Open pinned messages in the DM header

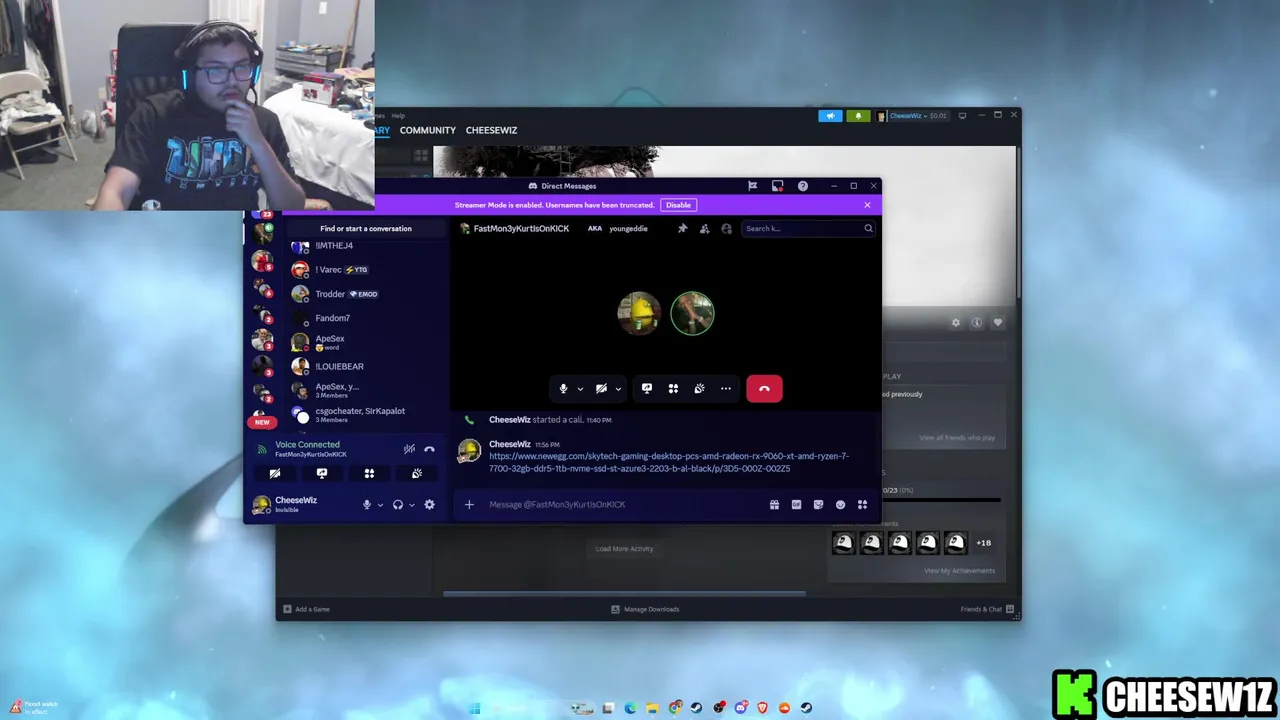pos(682,229)
